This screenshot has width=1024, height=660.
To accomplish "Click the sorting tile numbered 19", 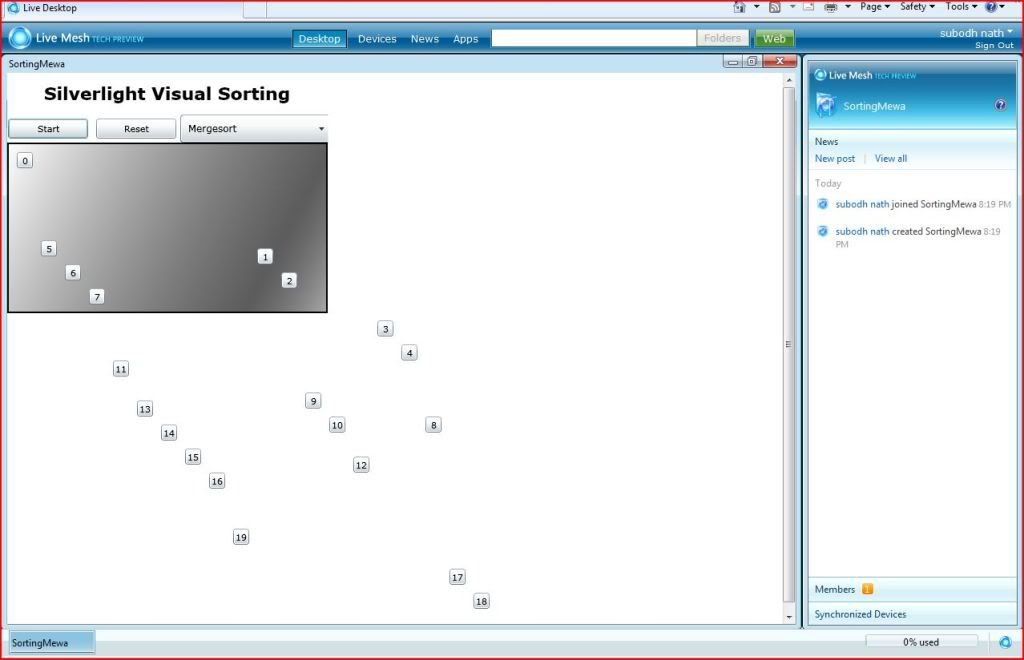I will (241, 537).
